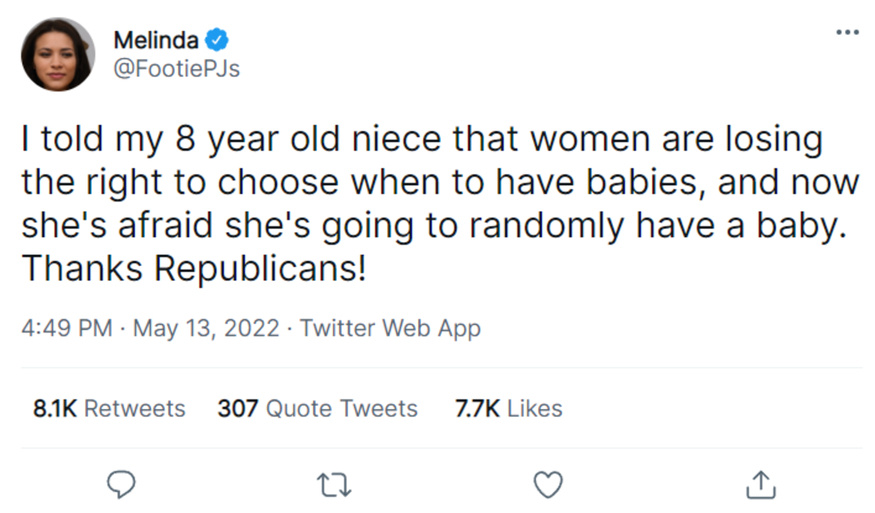This screenshot has width=875, height=513.
Task: Click the 4:49 PM timestamp
Action: [66, 328]
